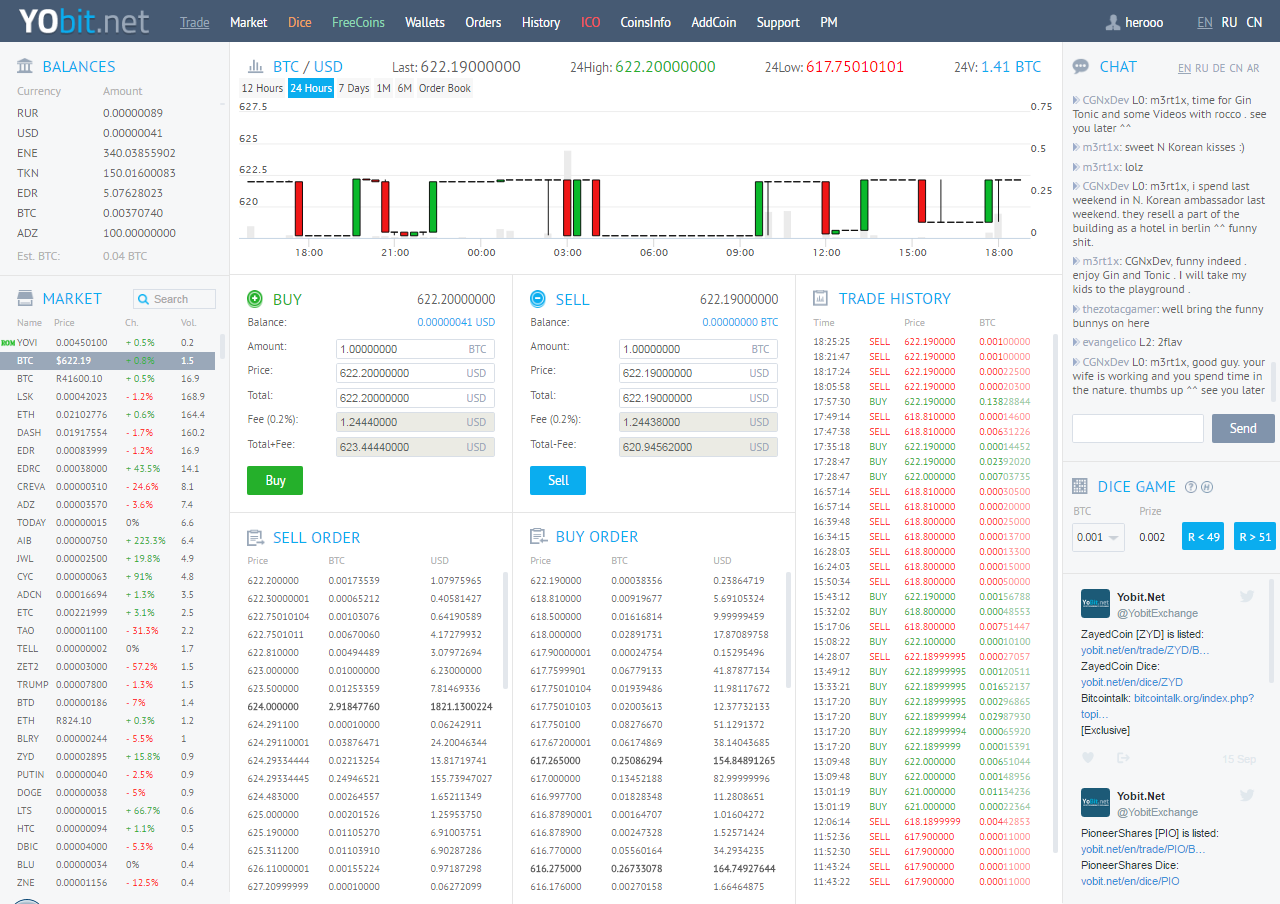Like the ZayedCoin tweet with heart icon
Screen dimensions: 1280x904
click(x=1089, y=758)
